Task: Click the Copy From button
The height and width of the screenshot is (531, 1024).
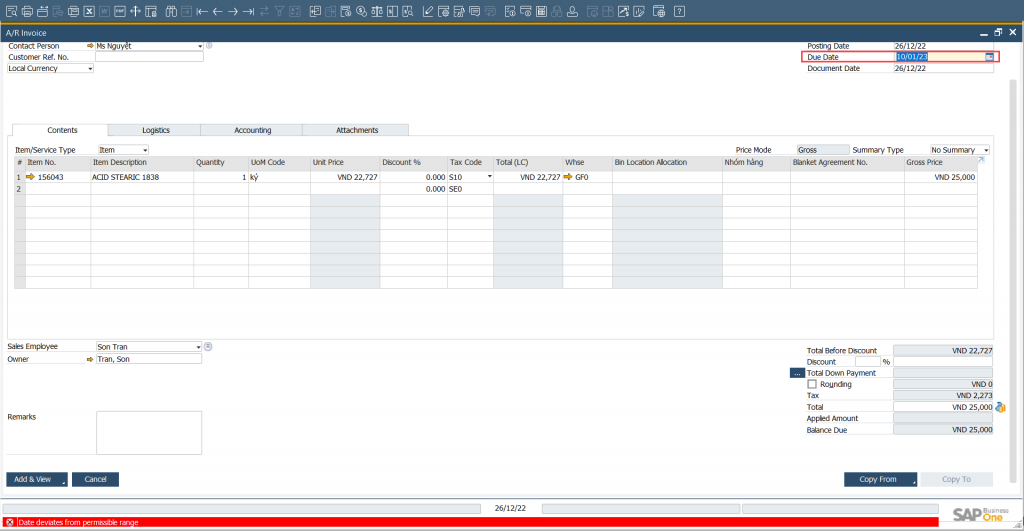Action: click(x=880, y=479)
